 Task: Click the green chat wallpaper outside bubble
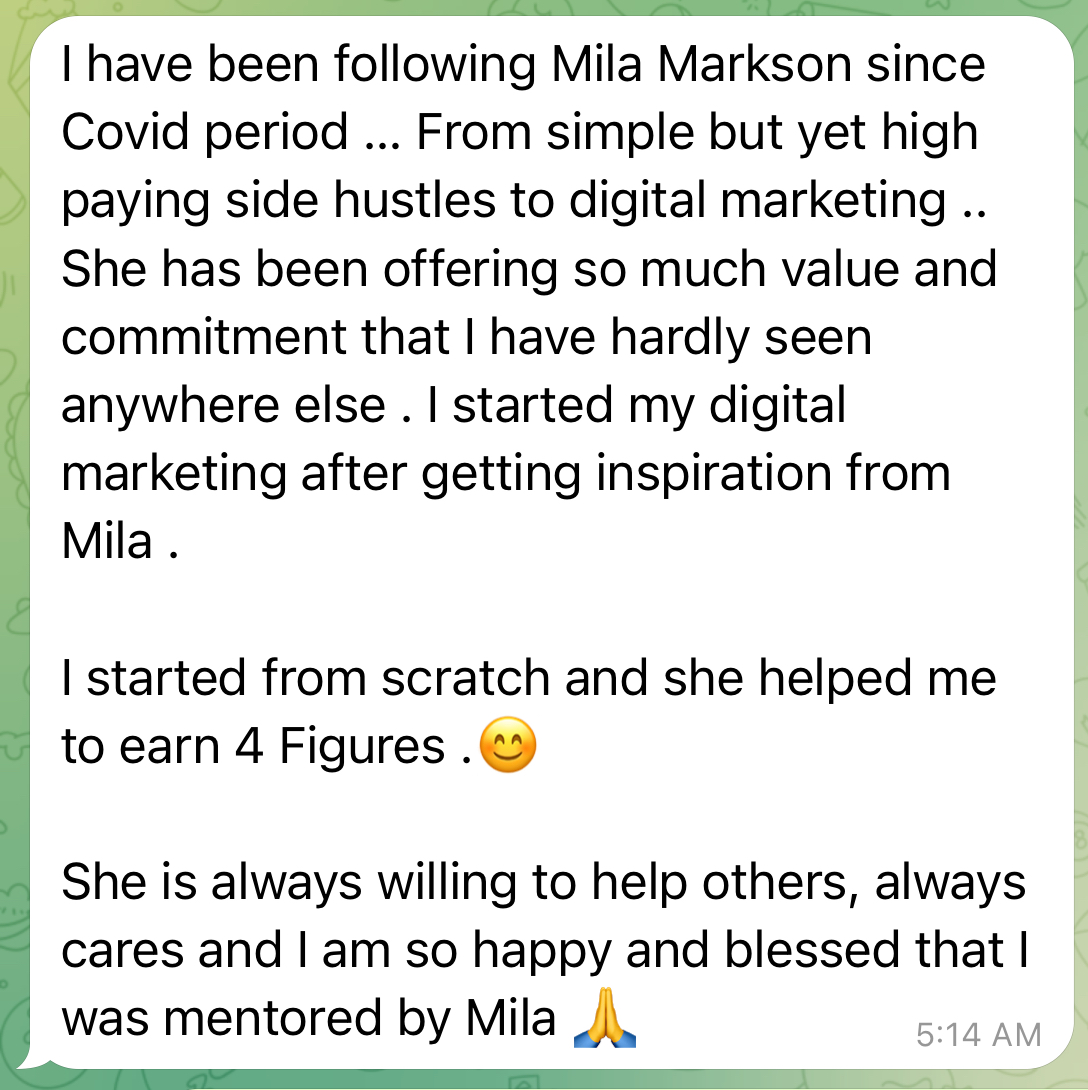tap(13, 556)
